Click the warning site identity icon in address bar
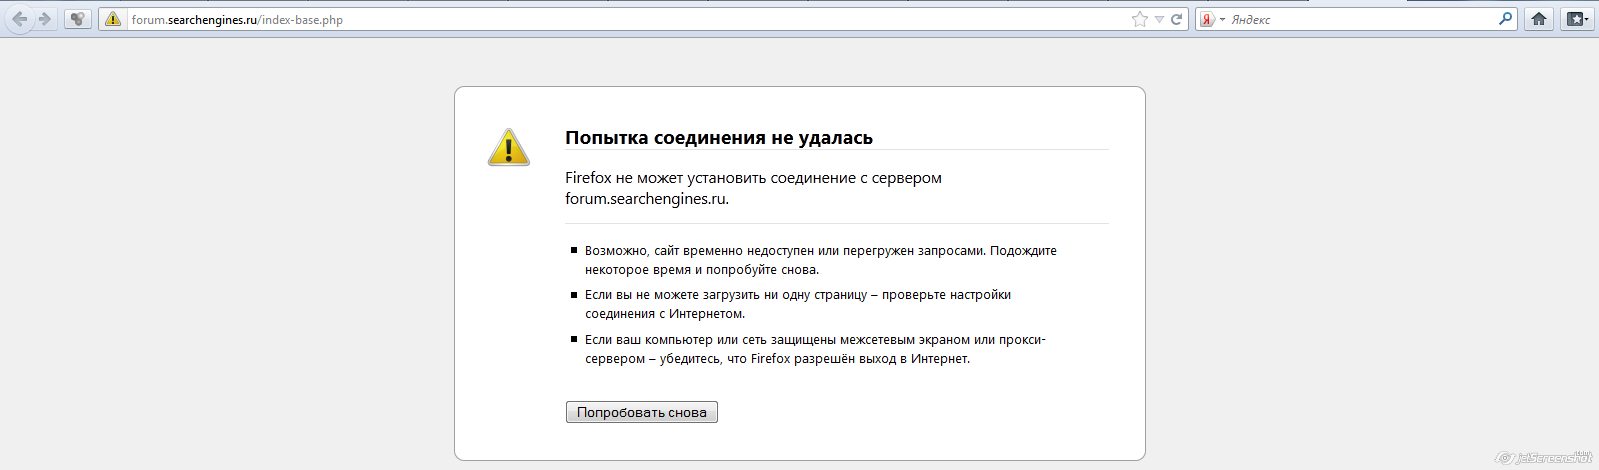This screenshot has width=1599, height=470. pos(113,19)
